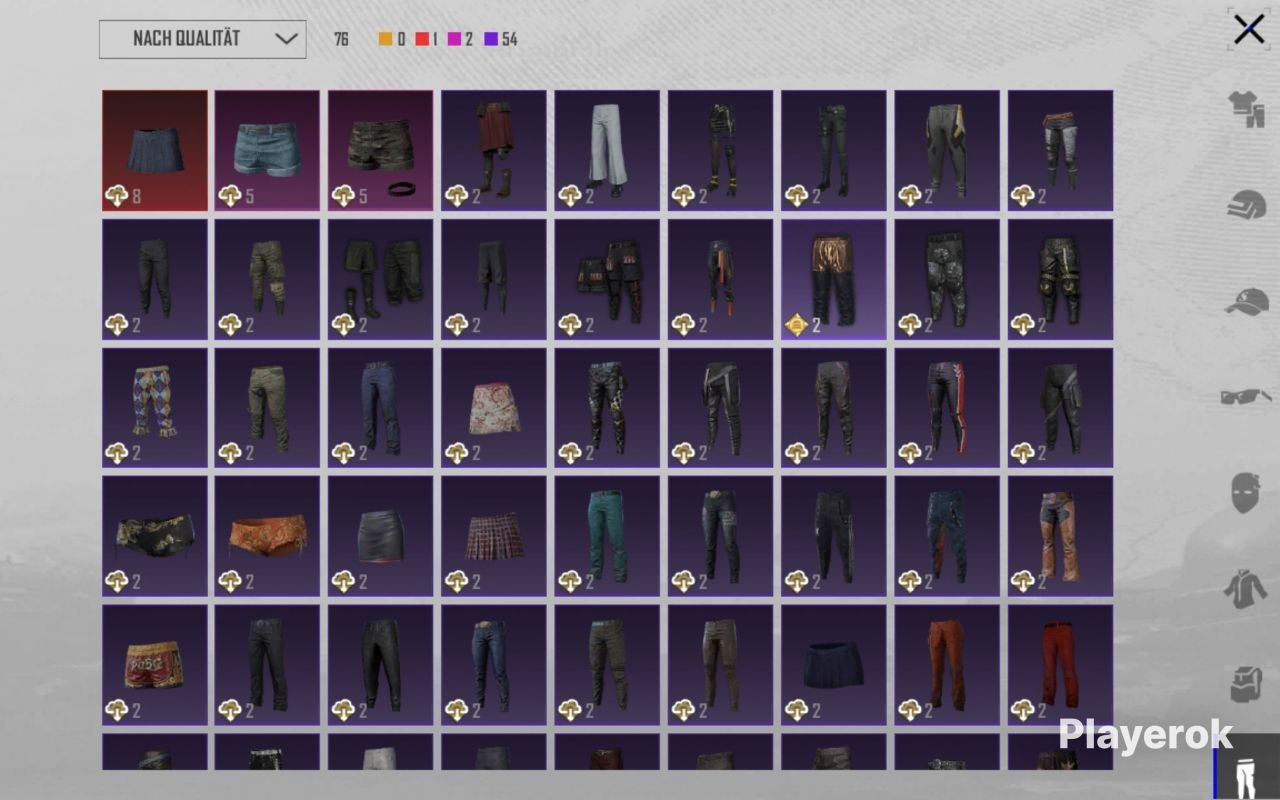Image resolution: width=1280 pixels, height=800 pixels.
Task: Pick the brown leather chaps pants
Action: pyautogui.click(x=1060, y=537)
